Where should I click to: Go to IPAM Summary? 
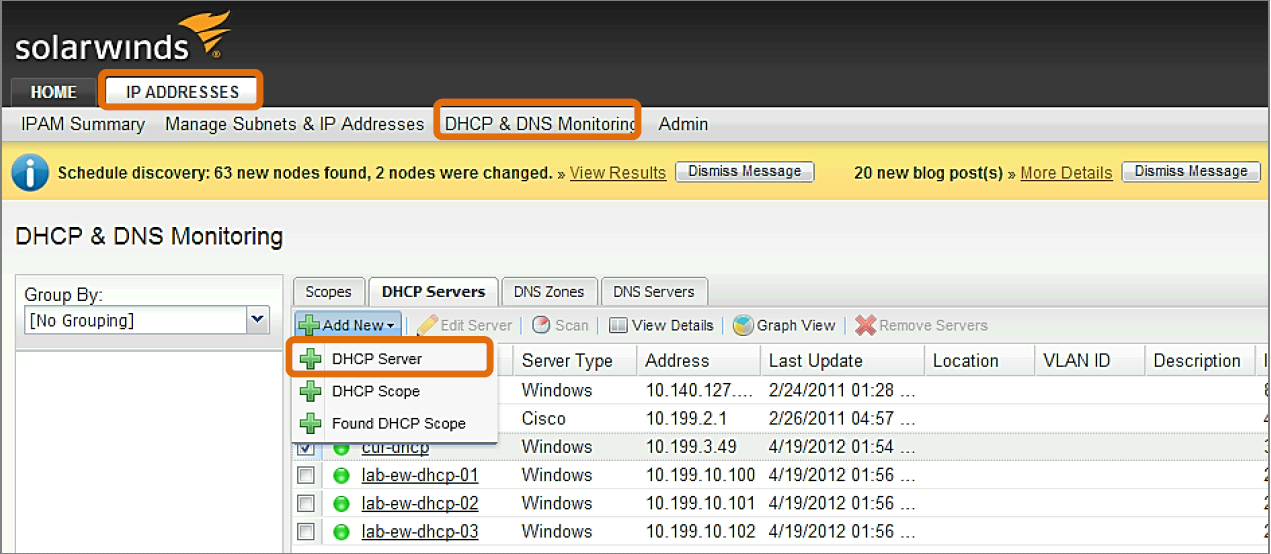tap(83, 125)
